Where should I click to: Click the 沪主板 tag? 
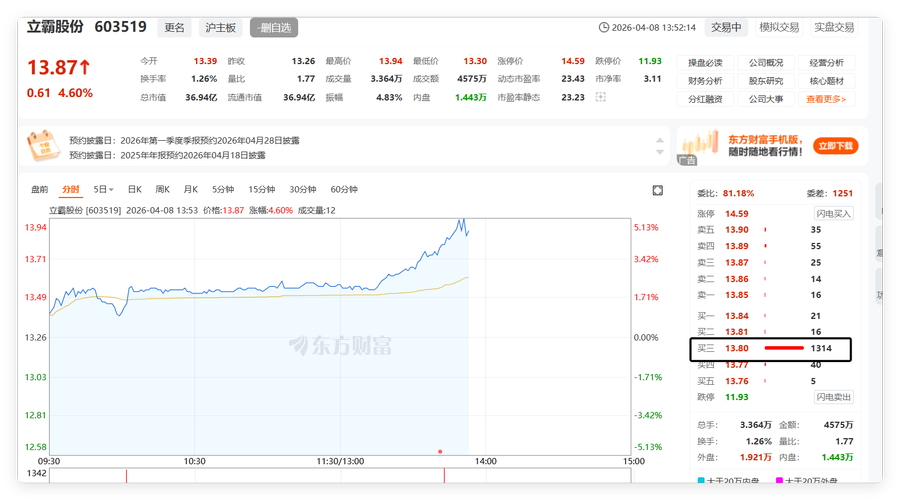click(x=220, y=28)
